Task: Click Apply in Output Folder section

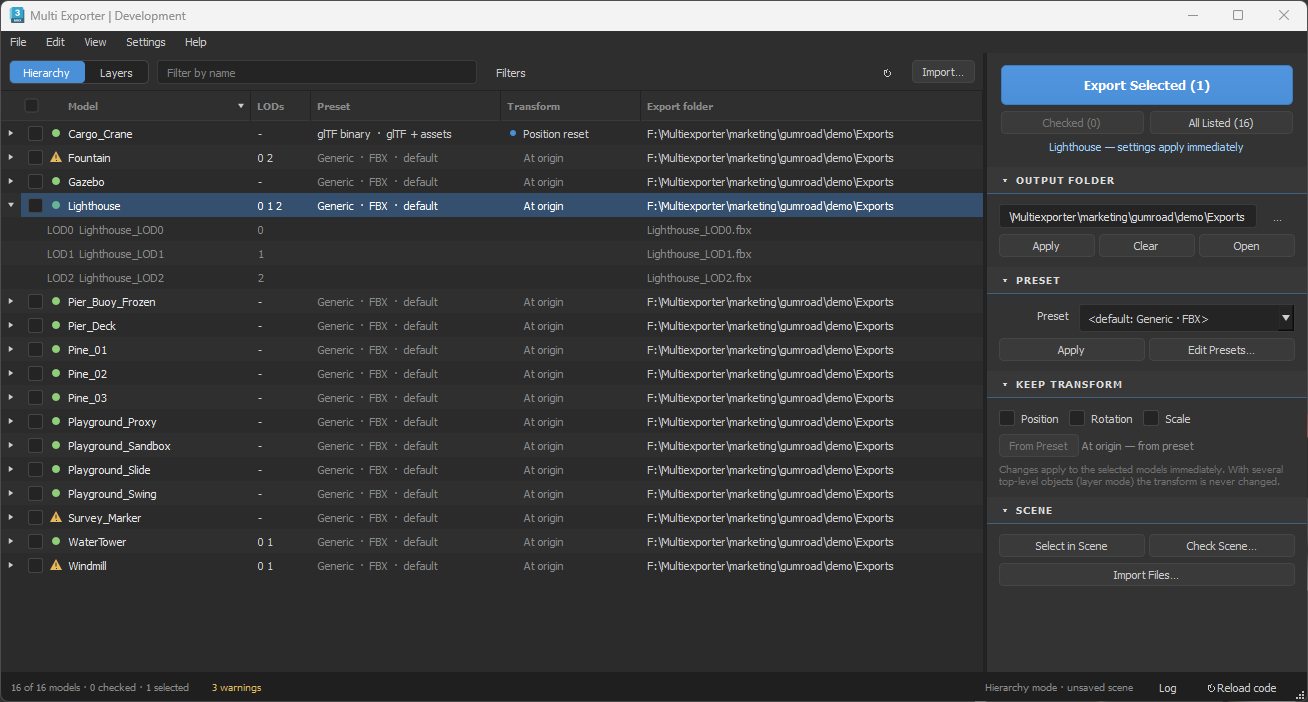Action: (1046, 246)
